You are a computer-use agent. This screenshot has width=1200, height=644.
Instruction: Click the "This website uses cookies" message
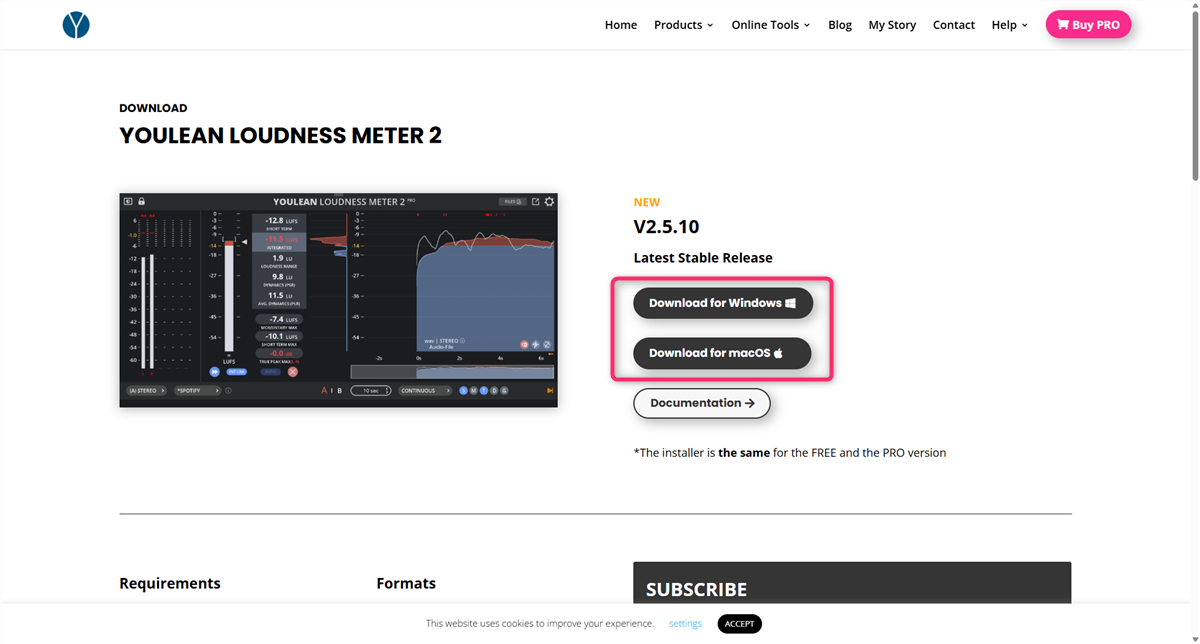tap(540, 624)
